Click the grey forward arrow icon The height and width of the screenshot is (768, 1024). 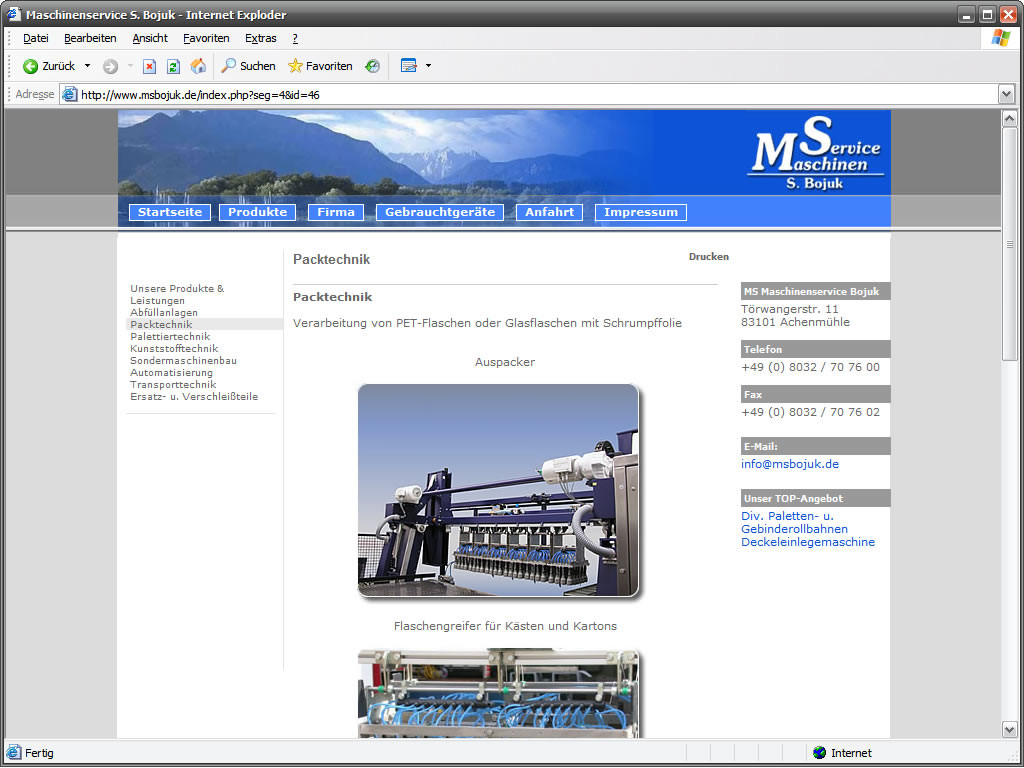110,66
